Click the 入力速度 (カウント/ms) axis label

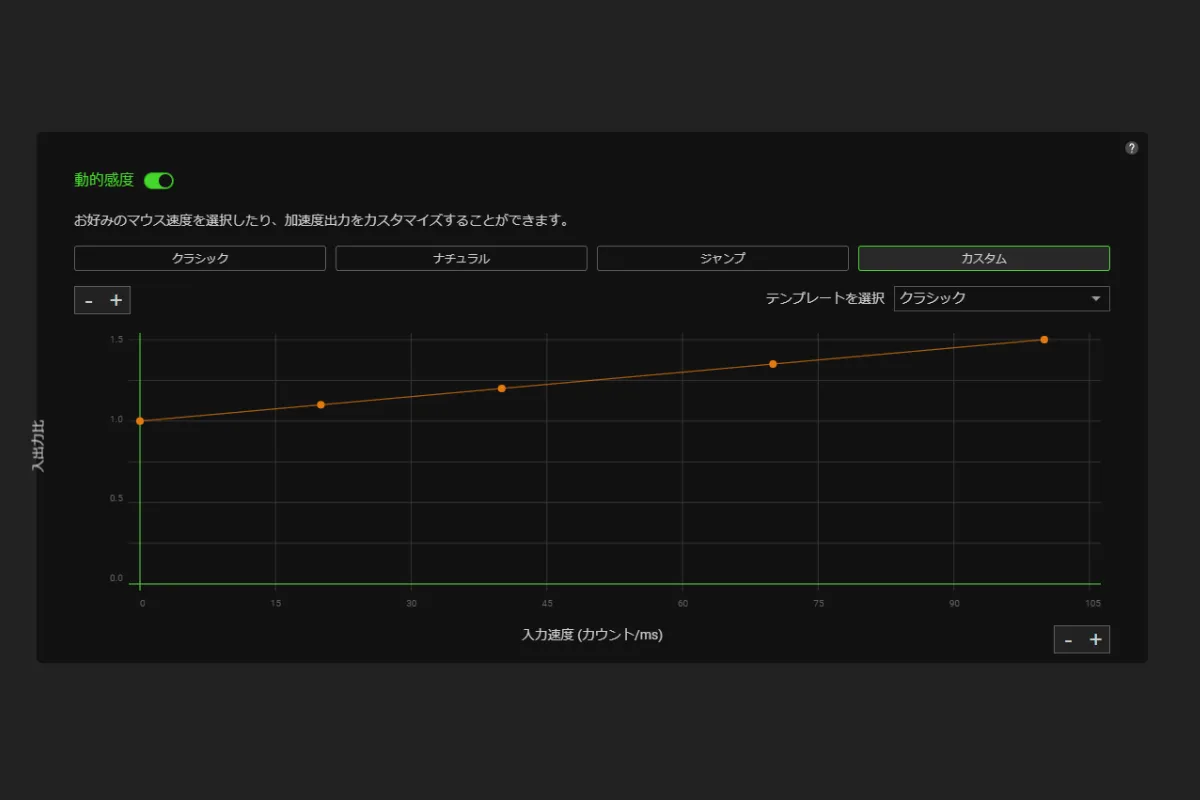click(x=592, y=635)
